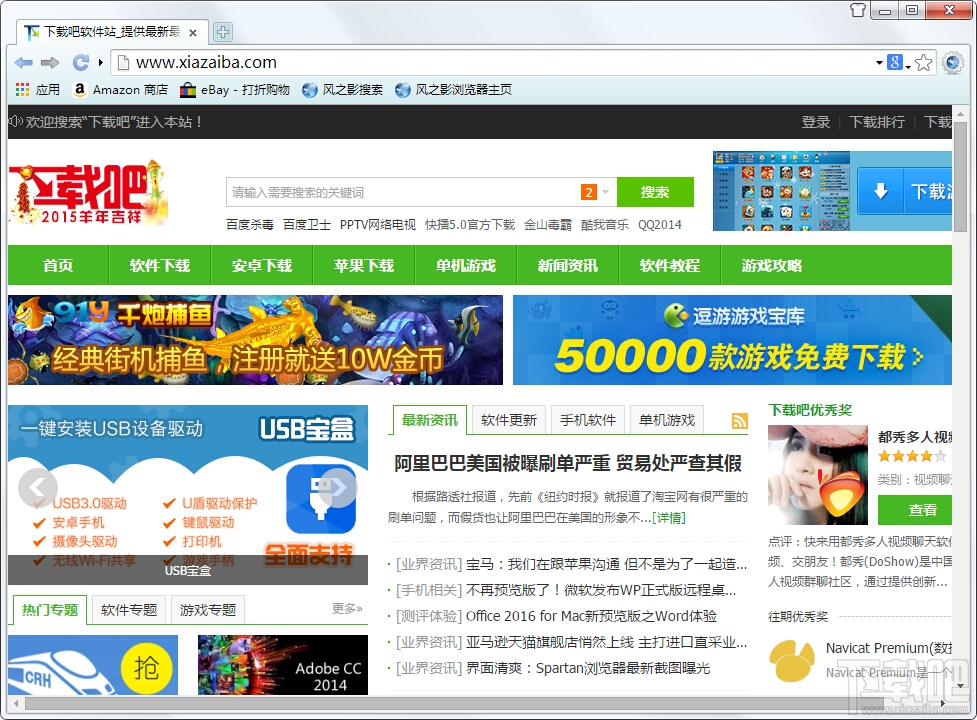The width and height of the screenshot is (977, 720).
Task: Open Spartan浏览器最新截图曝光 article
Action: [588, 668]
